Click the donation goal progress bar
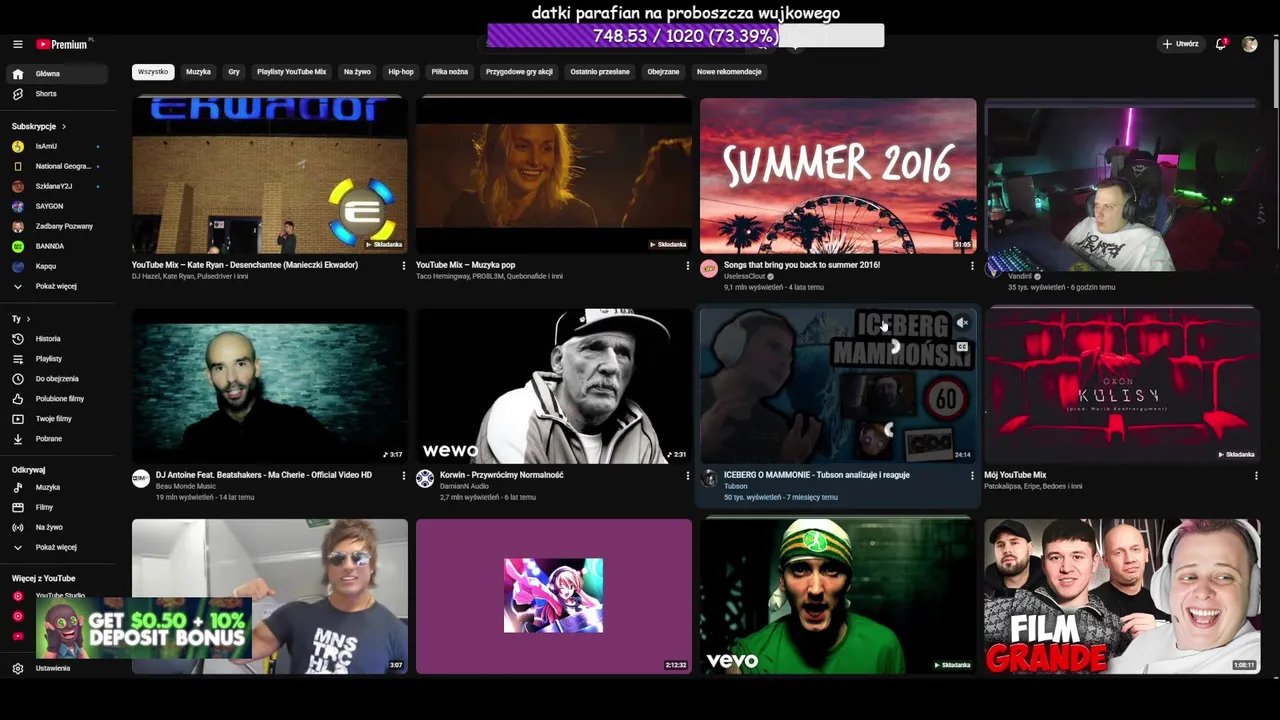 click(x=685, y=36)
